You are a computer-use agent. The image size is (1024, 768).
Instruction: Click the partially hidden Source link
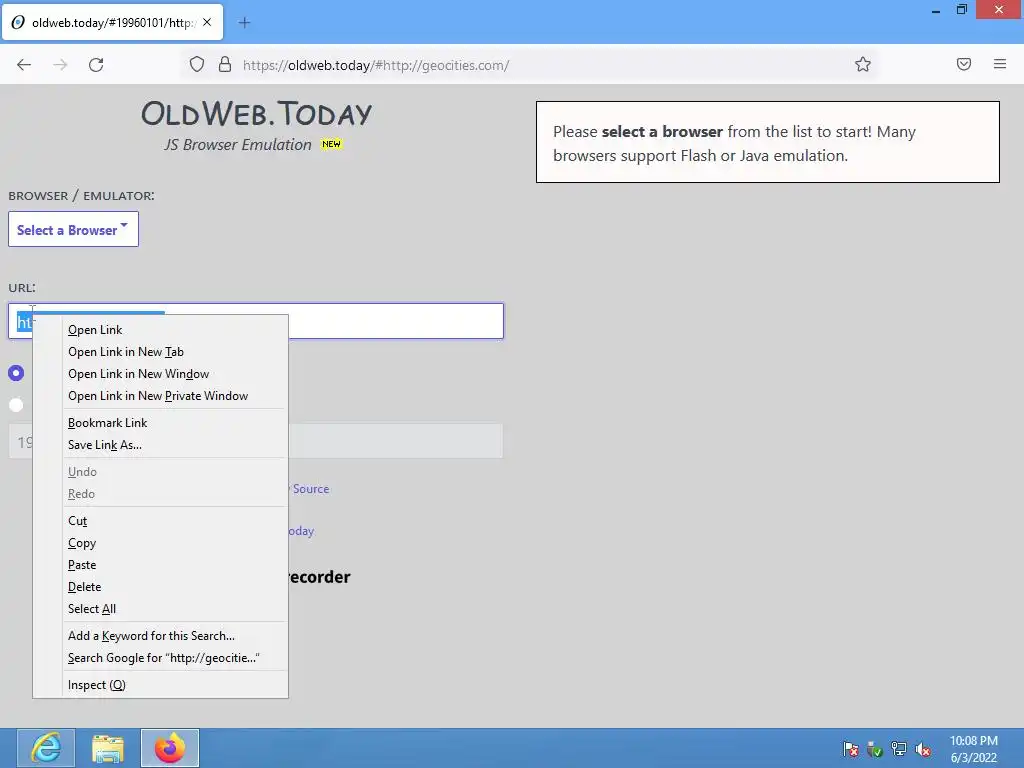[310, 489]
